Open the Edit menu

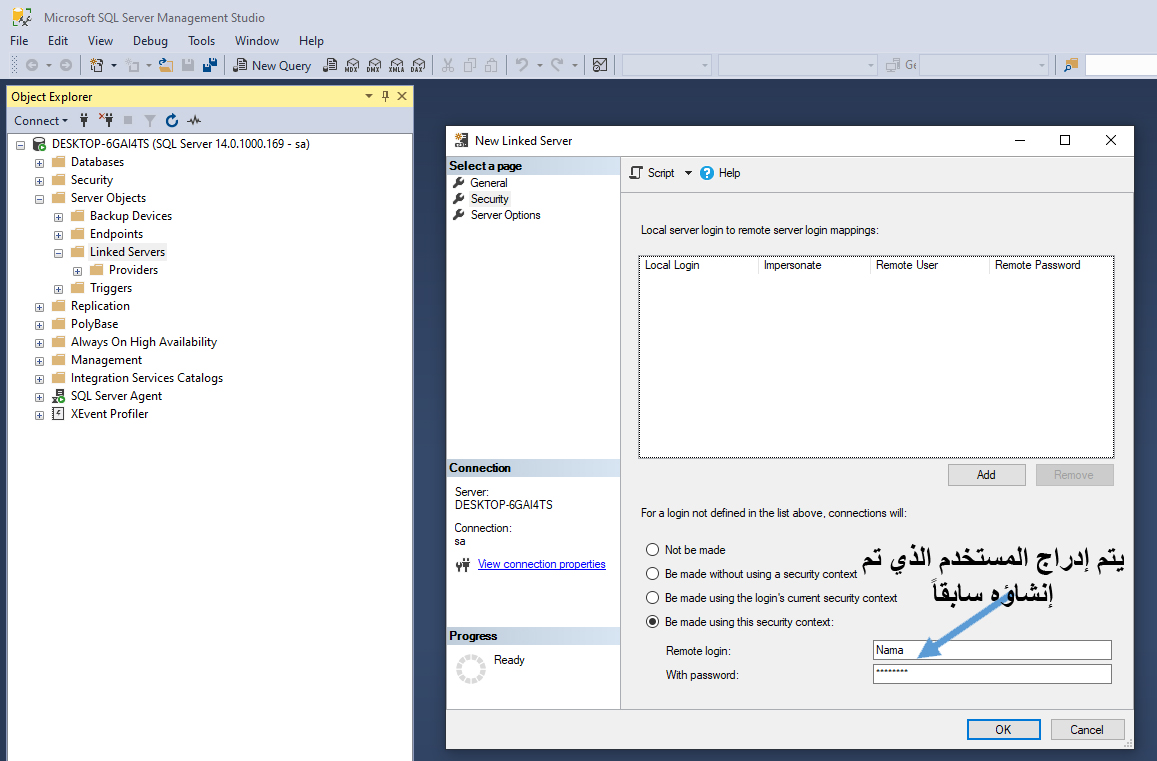58,41
